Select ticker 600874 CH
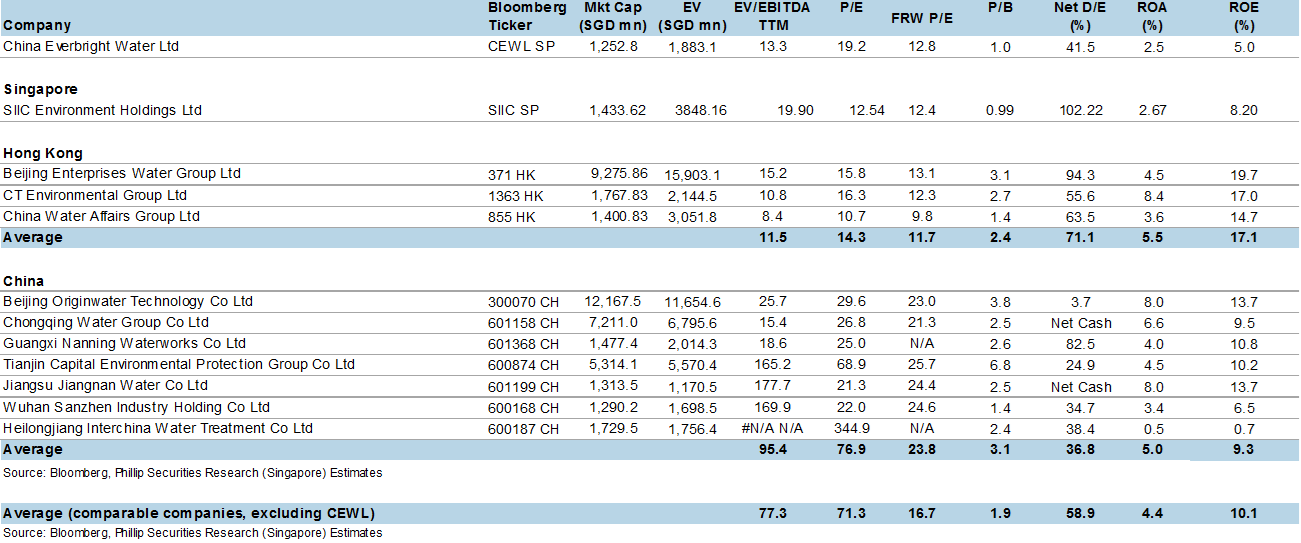Image resolution: width=1301 pixels, height=543 pixels. tap(522, 365)
